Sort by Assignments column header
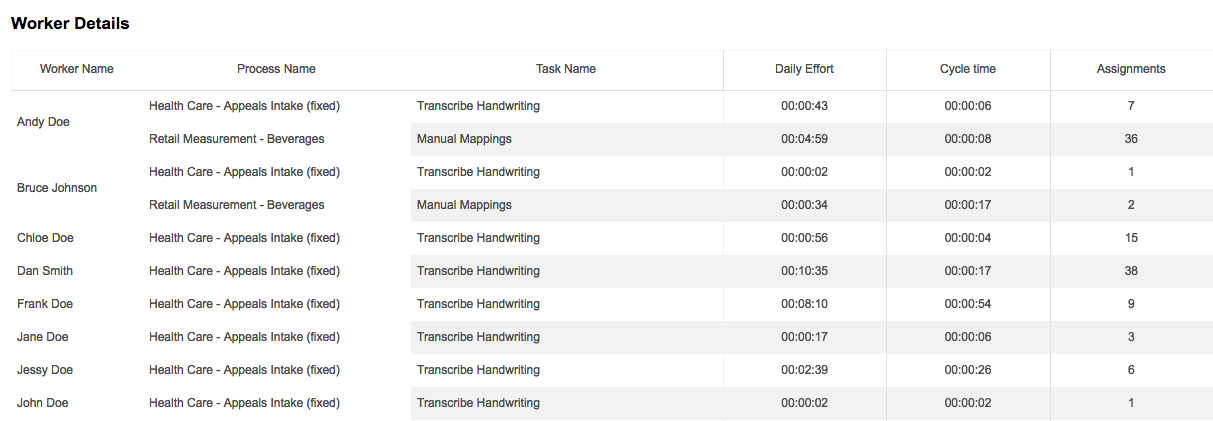1213x421 pixels. (1131, 69)
